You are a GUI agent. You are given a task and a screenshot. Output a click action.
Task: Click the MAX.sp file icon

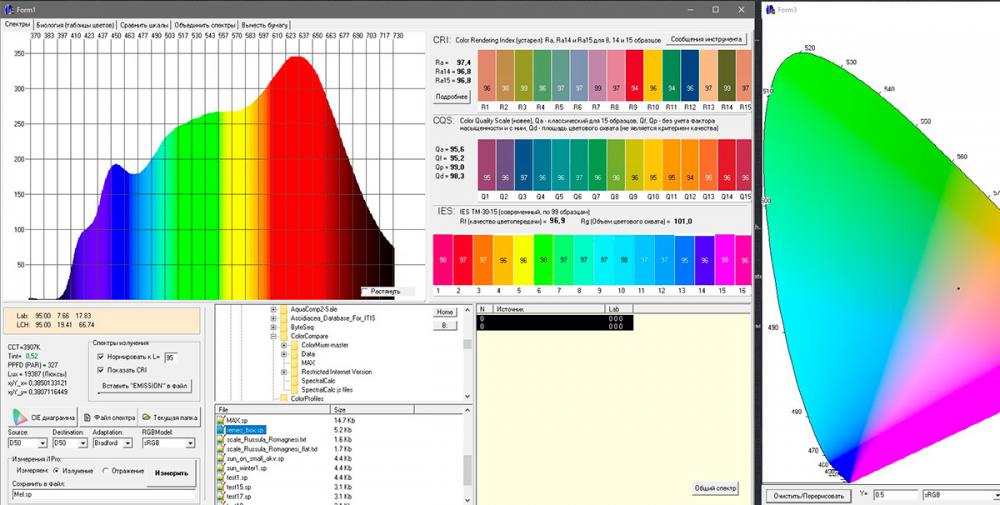tap(221, 421)
